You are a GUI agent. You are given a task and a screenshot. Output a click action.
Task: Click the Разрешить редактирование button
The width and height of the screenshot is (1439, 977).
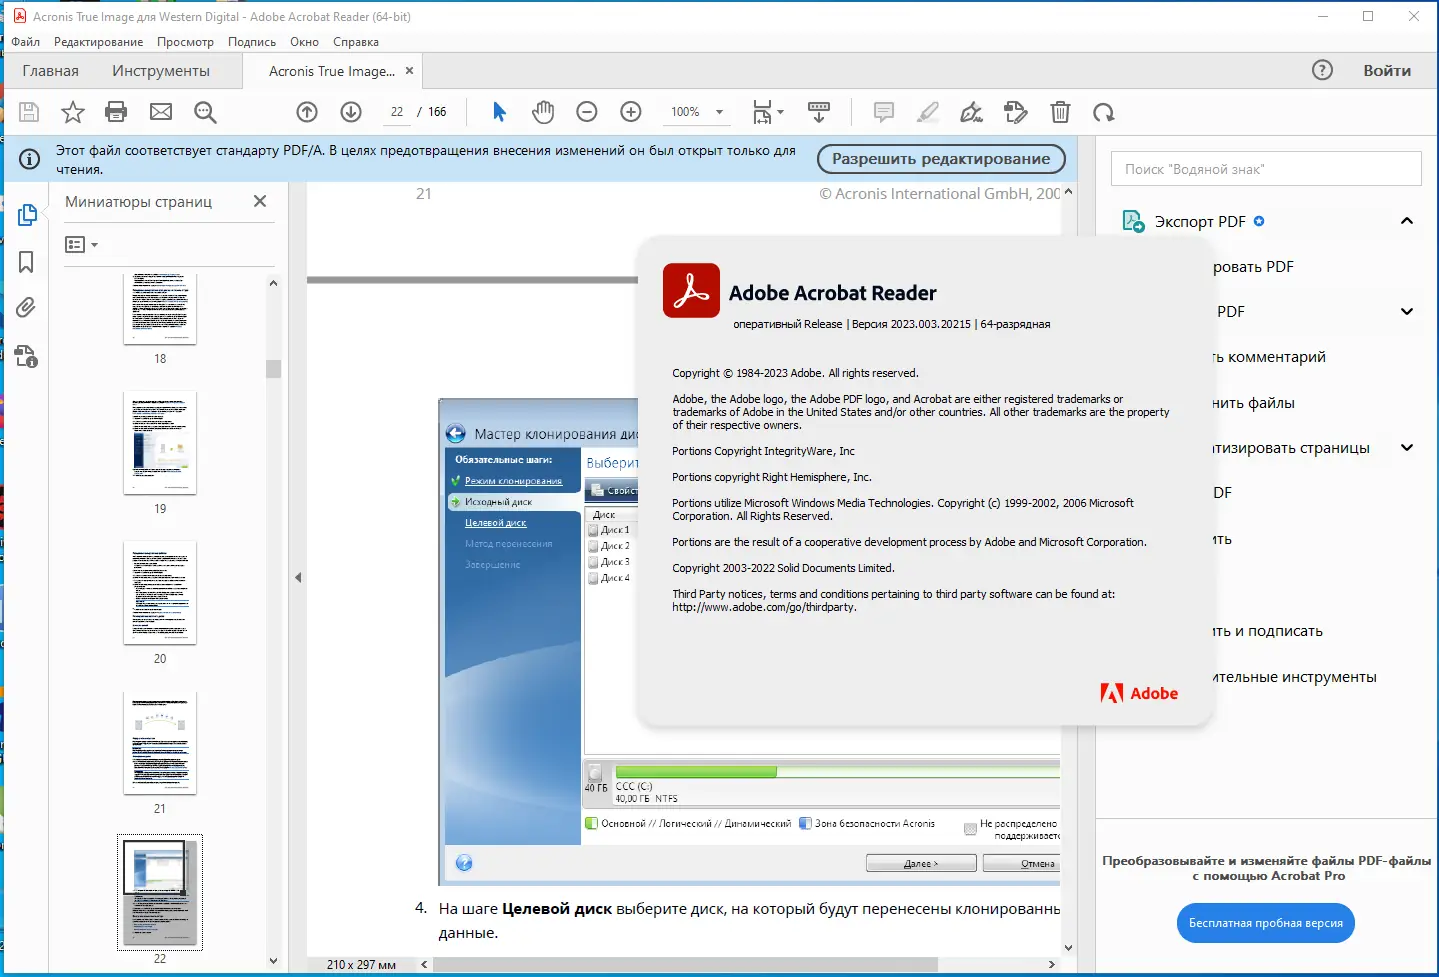(941, 159)
